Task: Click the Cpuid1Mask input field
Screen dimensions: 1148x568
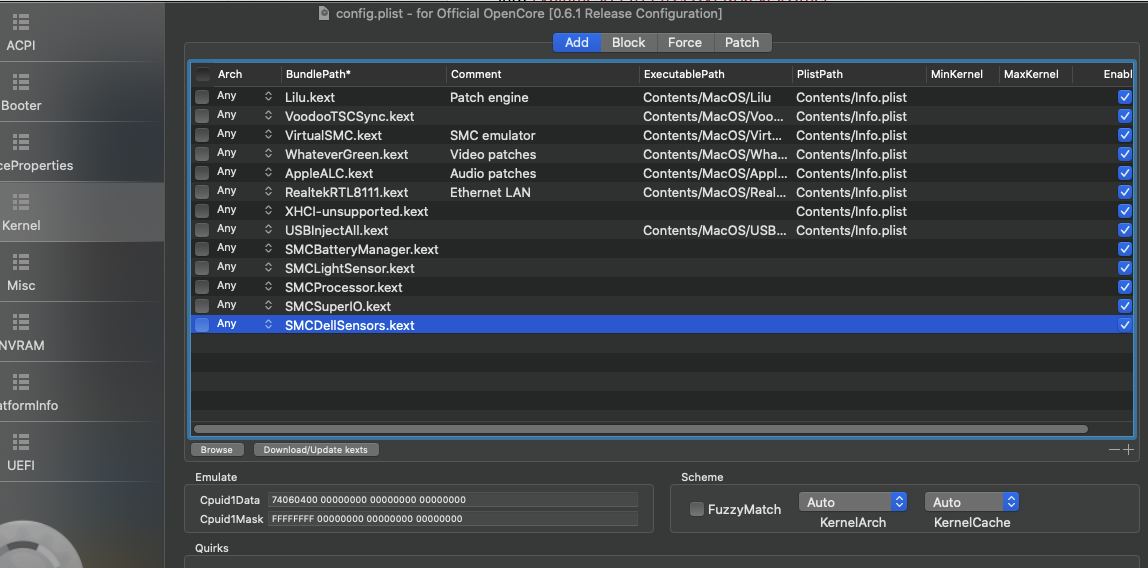Action: point(452,519)
